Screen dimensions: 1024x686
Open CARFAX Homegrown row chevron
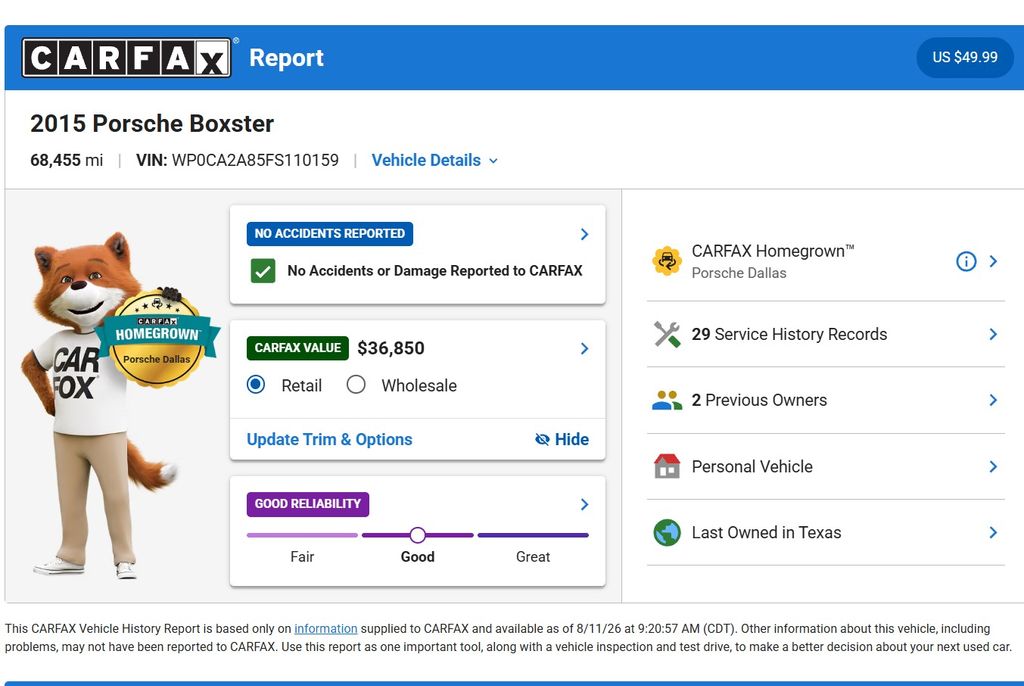993,261
